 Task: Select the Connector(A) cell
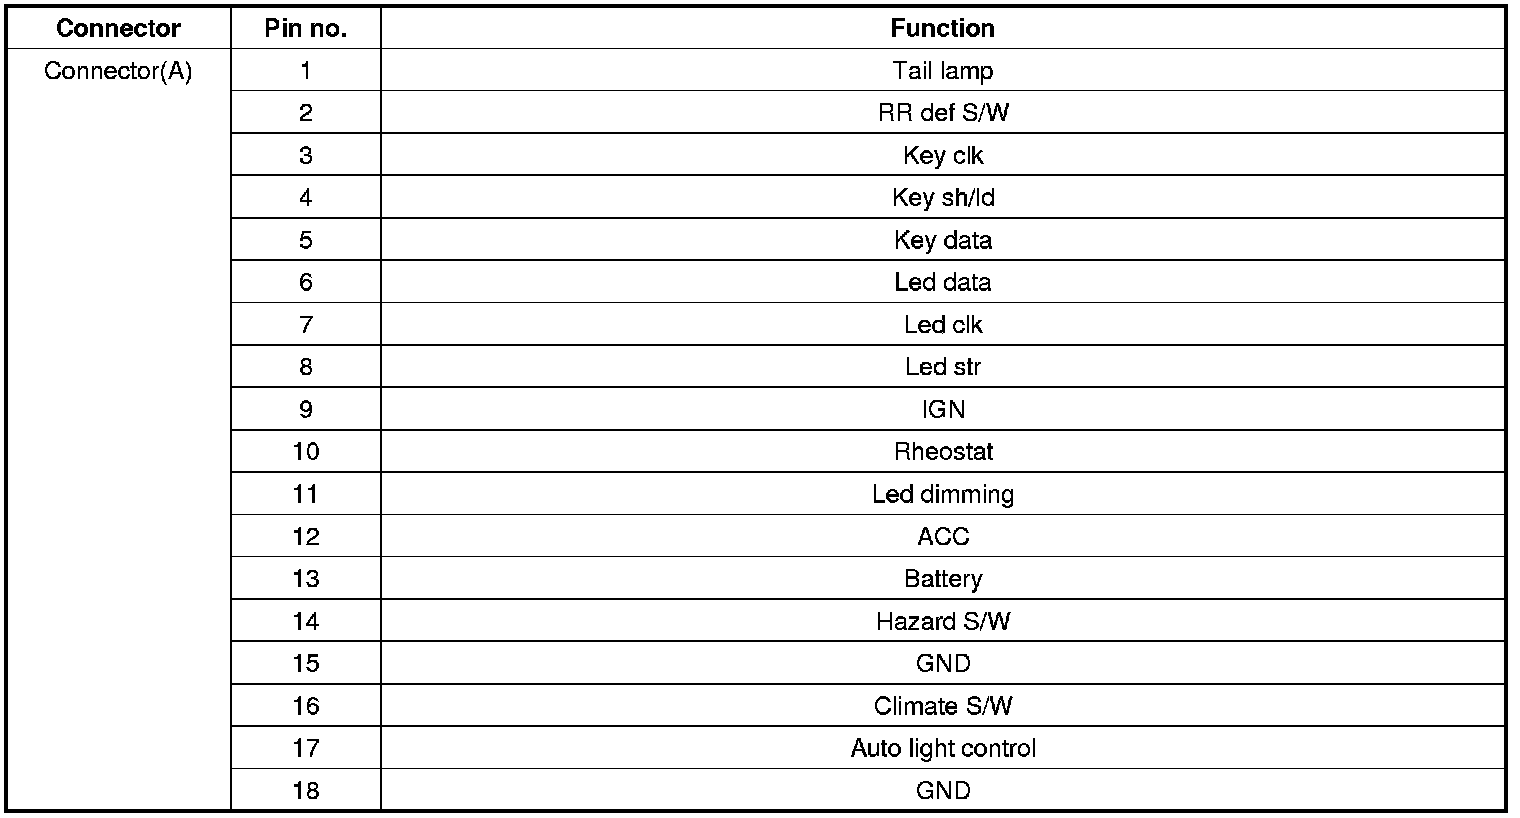[118, 71]
